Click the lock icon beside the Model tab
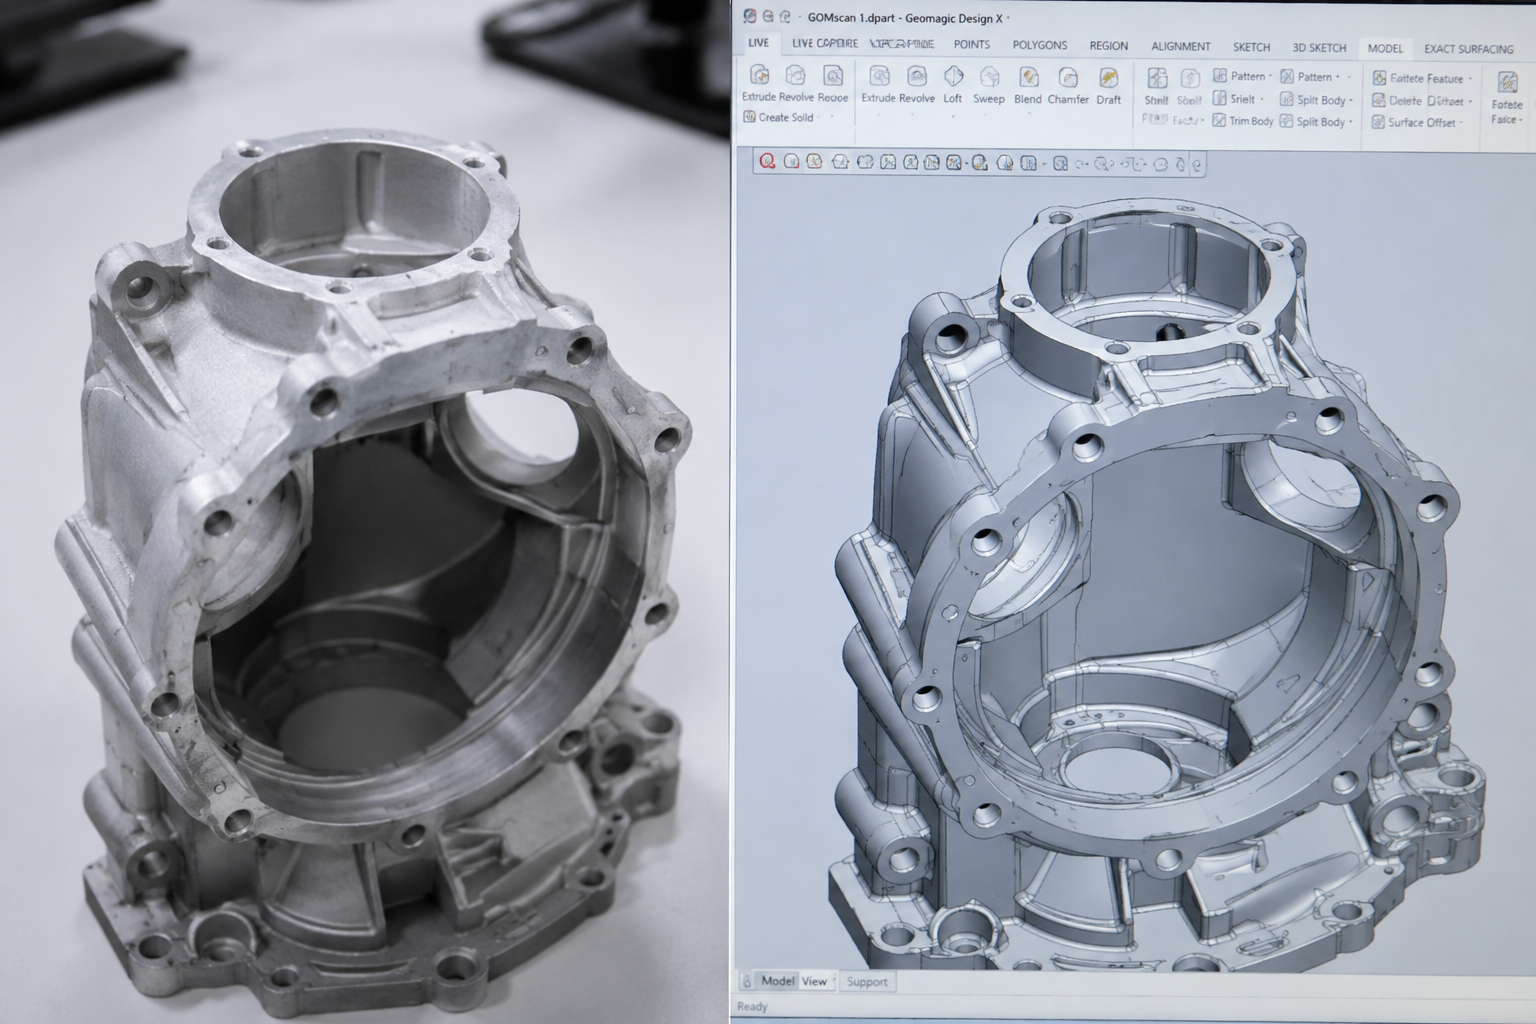The height and width of the screenshot is (1024, 1536). (x=745, y=981)
